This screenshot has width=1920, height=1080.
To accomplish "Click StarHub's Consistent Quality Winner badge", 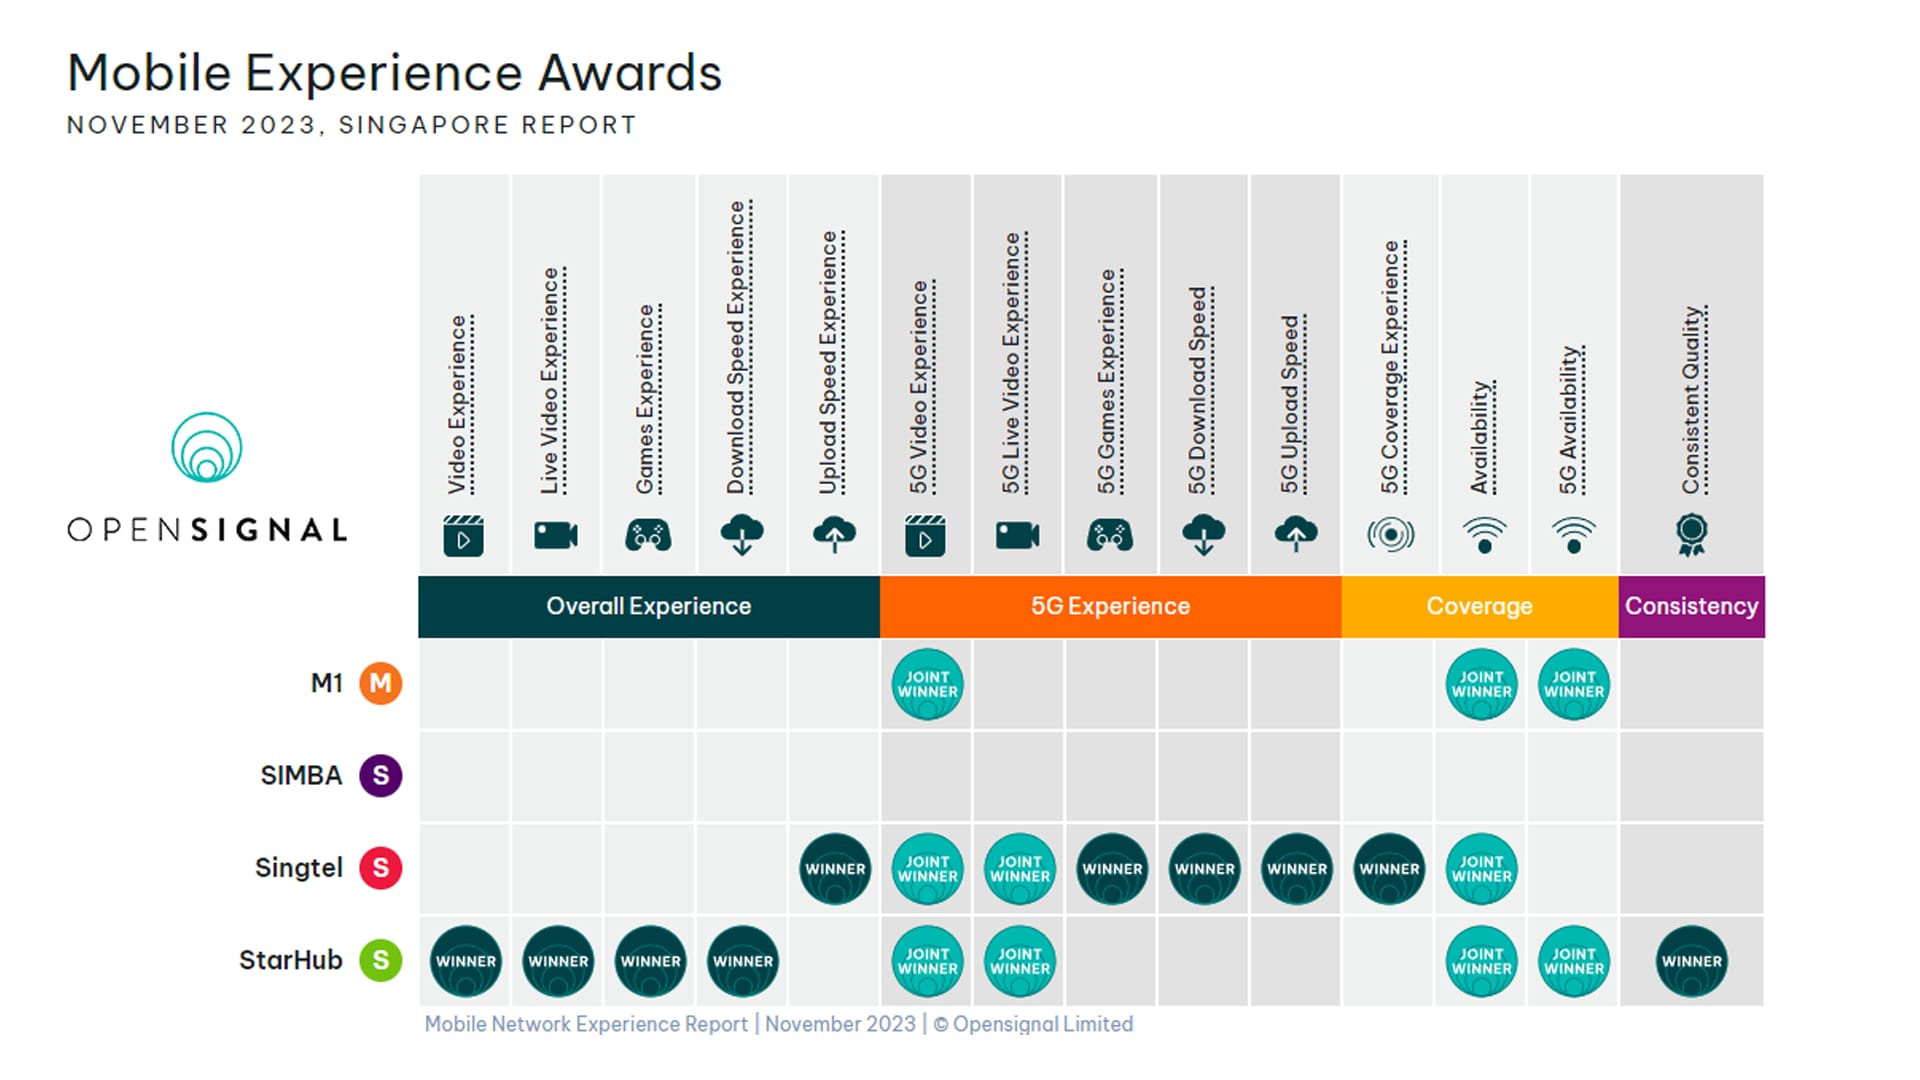I will coord(1691,961).
